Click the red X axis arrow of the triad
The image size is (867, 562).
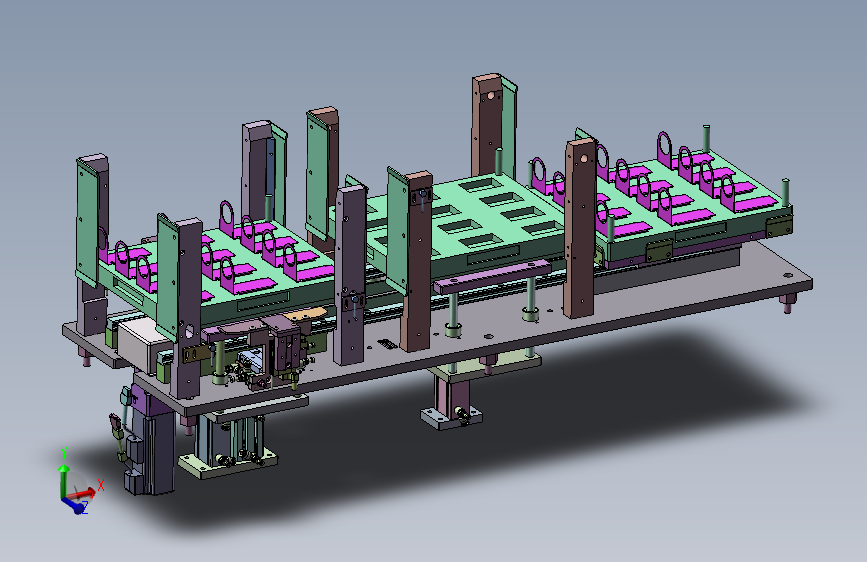click(82, 493)
